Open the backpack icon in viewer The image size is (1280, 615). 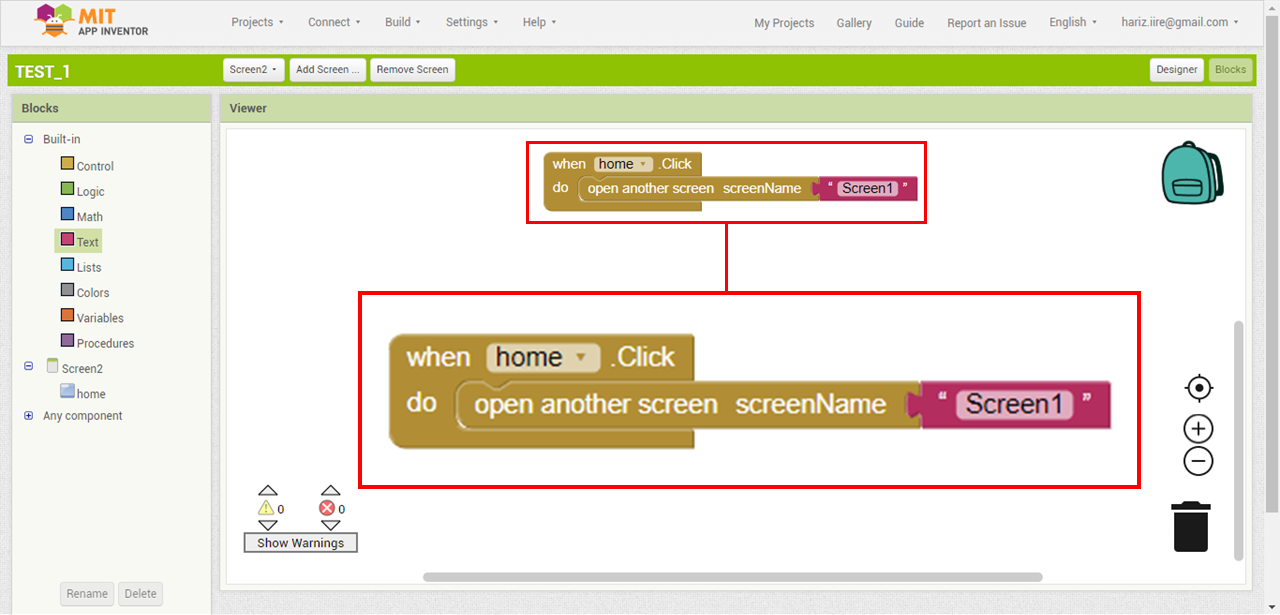(1192, 174)
